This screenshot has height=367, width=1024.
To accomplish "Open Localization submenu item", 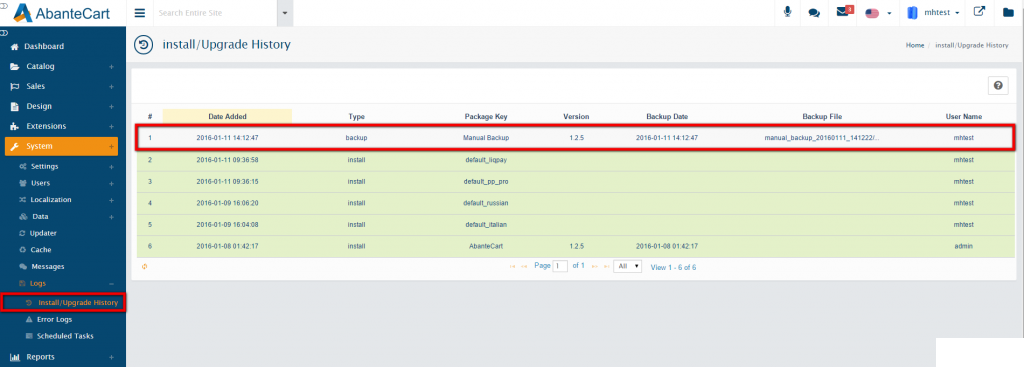I will [51, 200].
